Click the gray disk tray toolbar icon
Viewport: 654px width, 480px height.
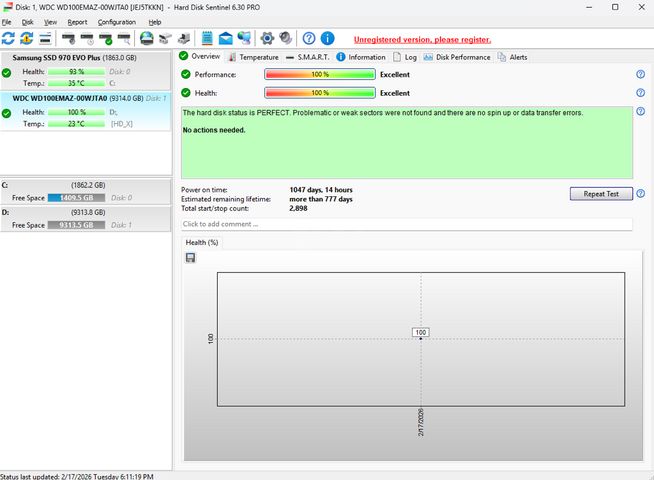tap(165, 39)
